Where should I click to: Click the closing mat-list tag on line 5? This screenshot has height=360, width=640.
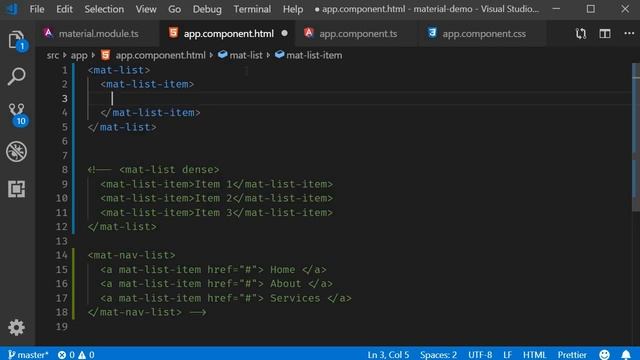122,127
